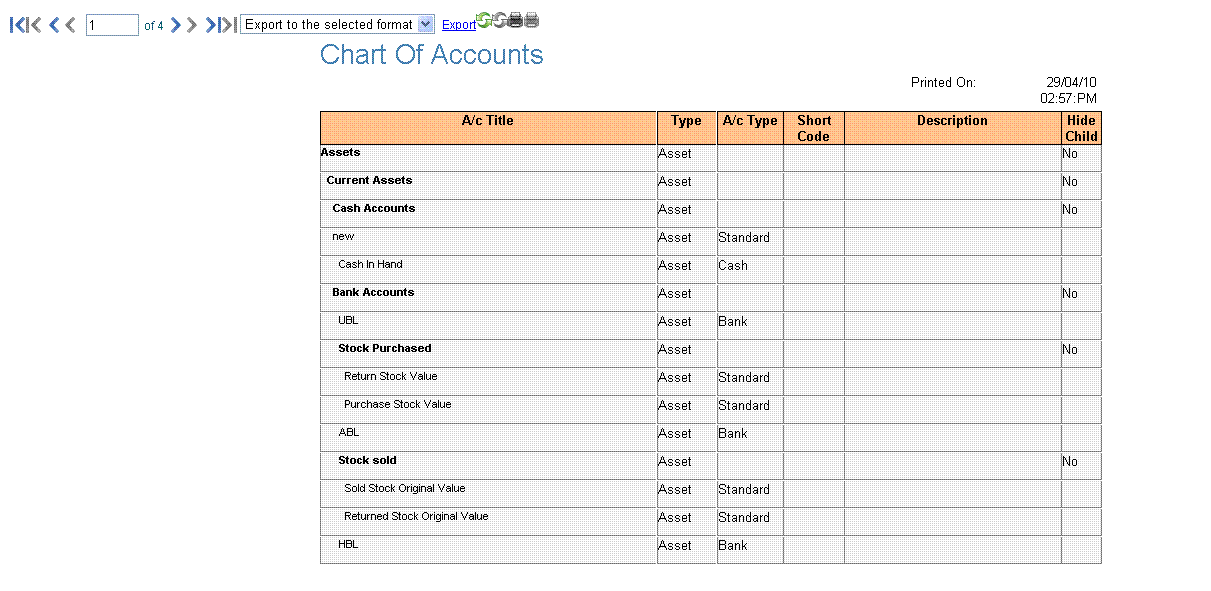Click the gray last-page icon

[x=230, y=25]
